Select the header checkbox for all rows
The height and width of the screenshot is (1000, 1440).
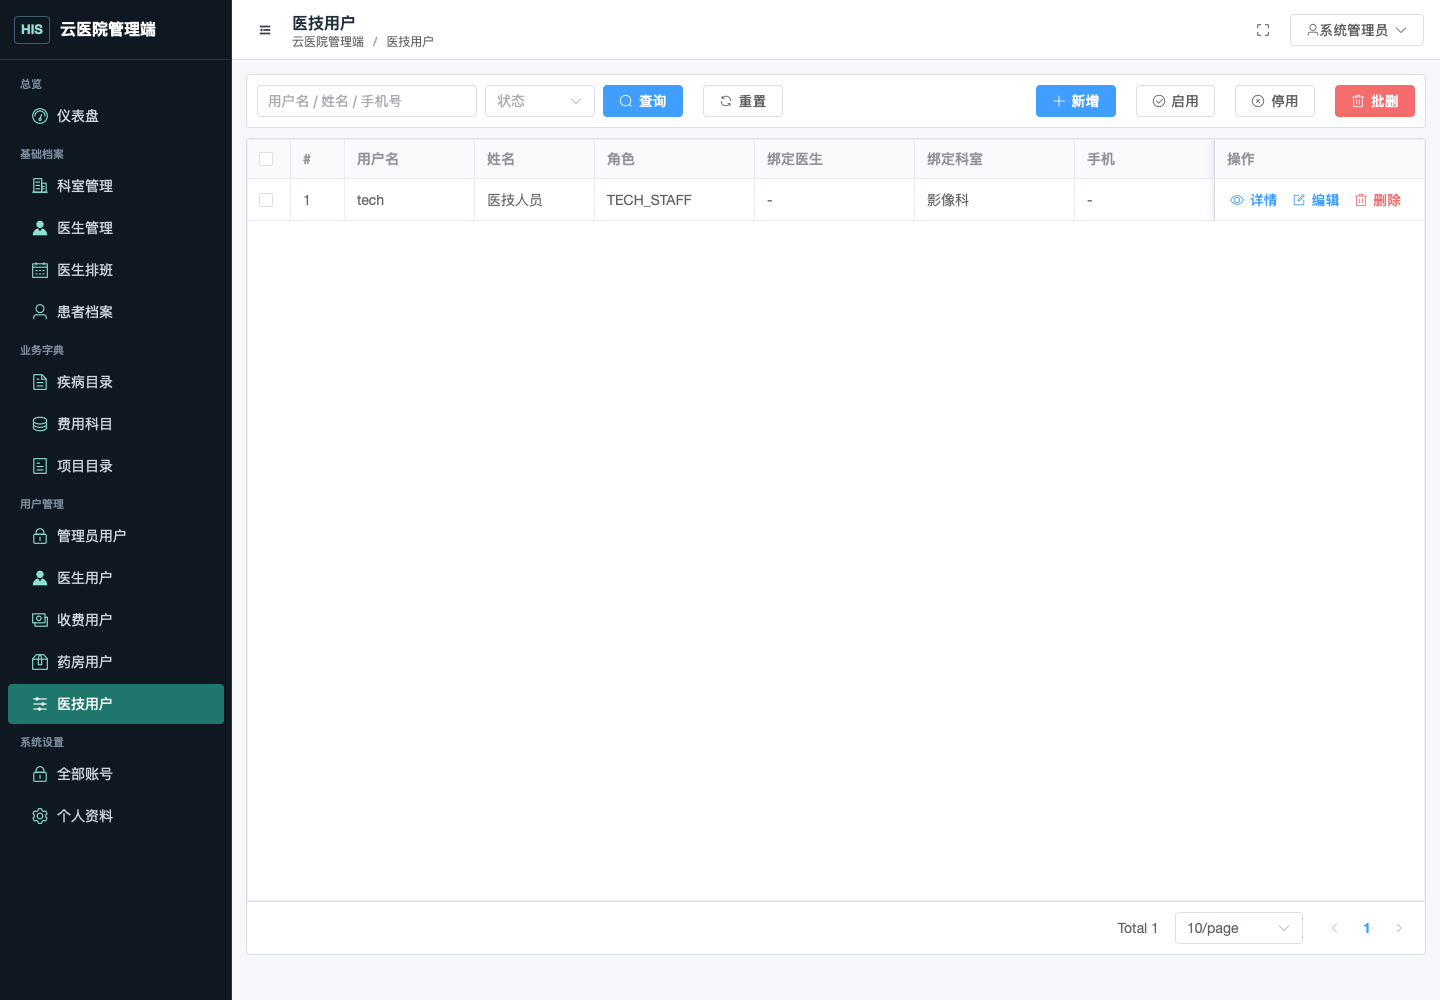(266, 159)
